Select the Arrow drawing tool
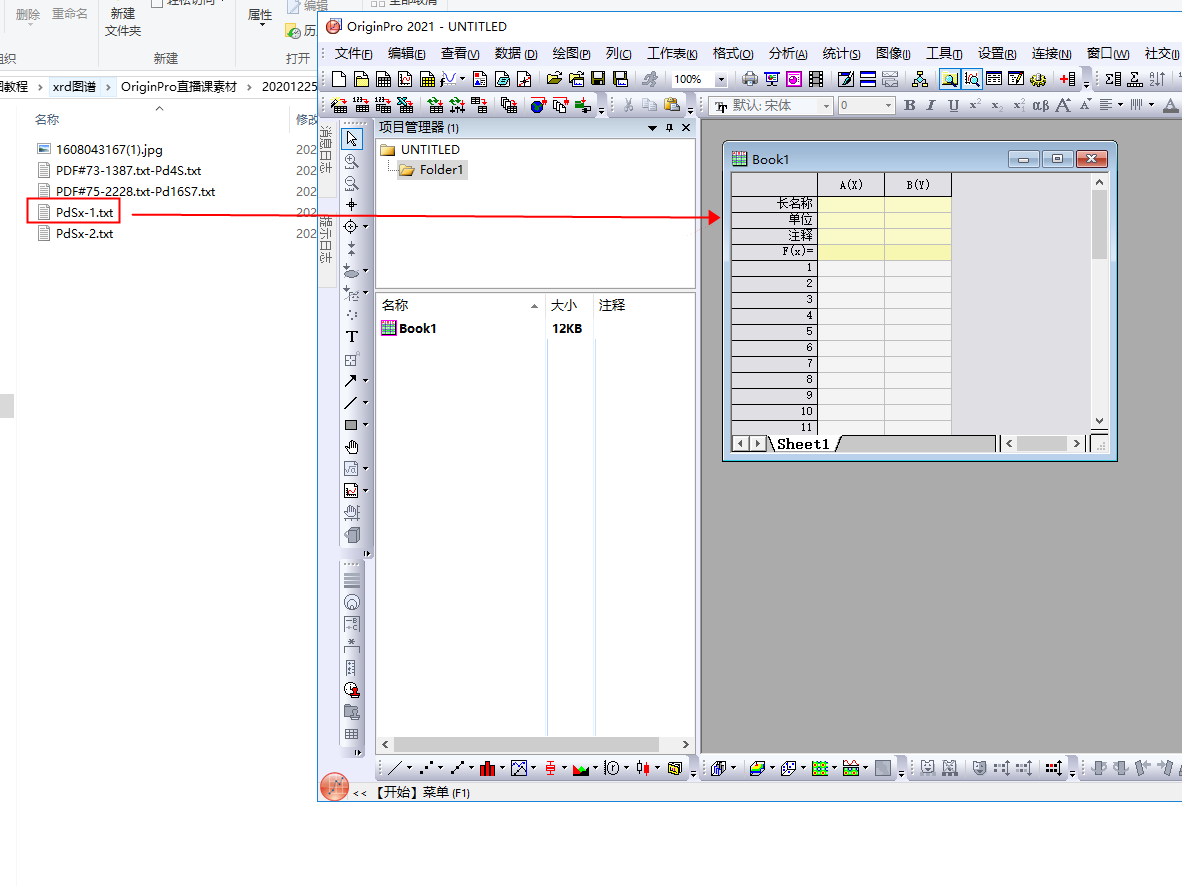This screenshot has width=1182, height=886. pos(351,381)
